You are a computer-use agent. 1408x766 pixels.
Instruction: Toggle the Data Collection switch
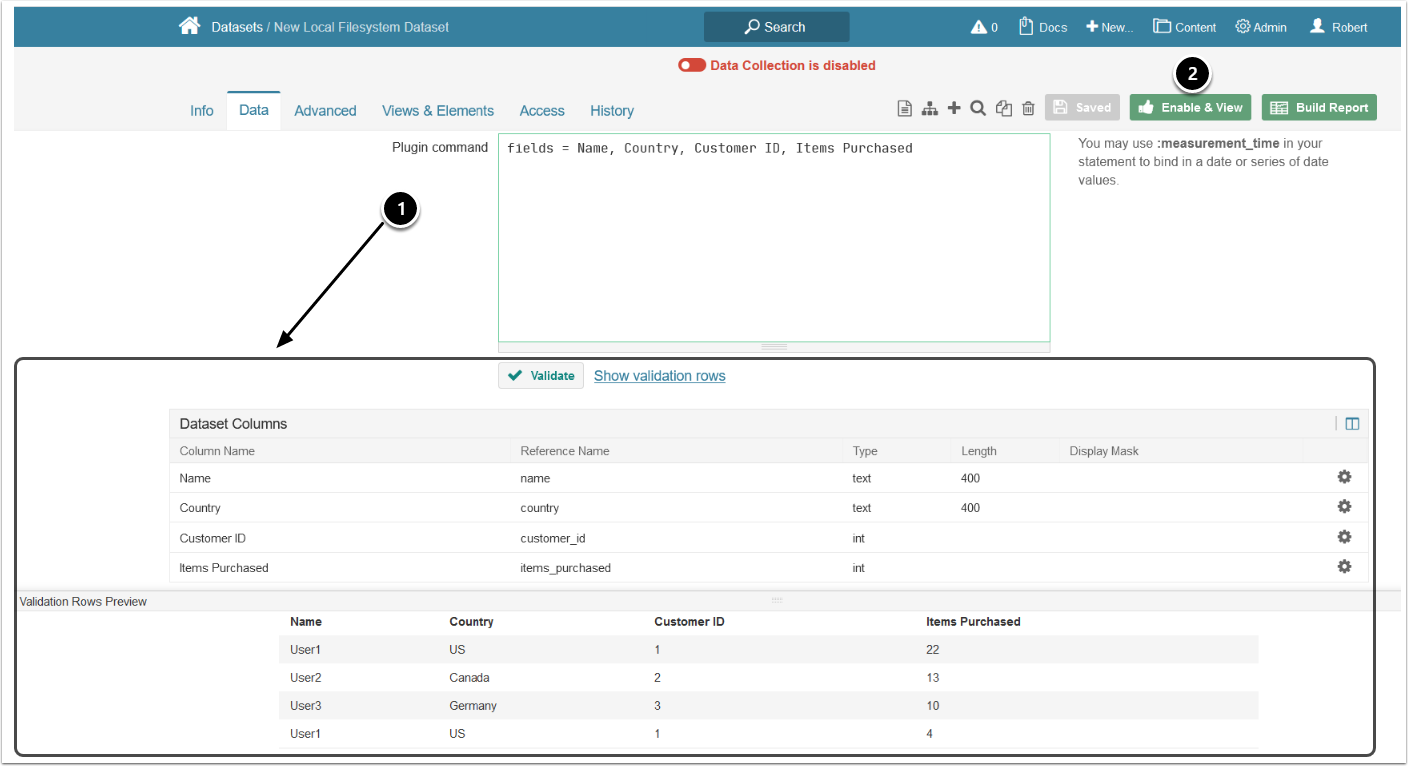click(x=691, y=66)
